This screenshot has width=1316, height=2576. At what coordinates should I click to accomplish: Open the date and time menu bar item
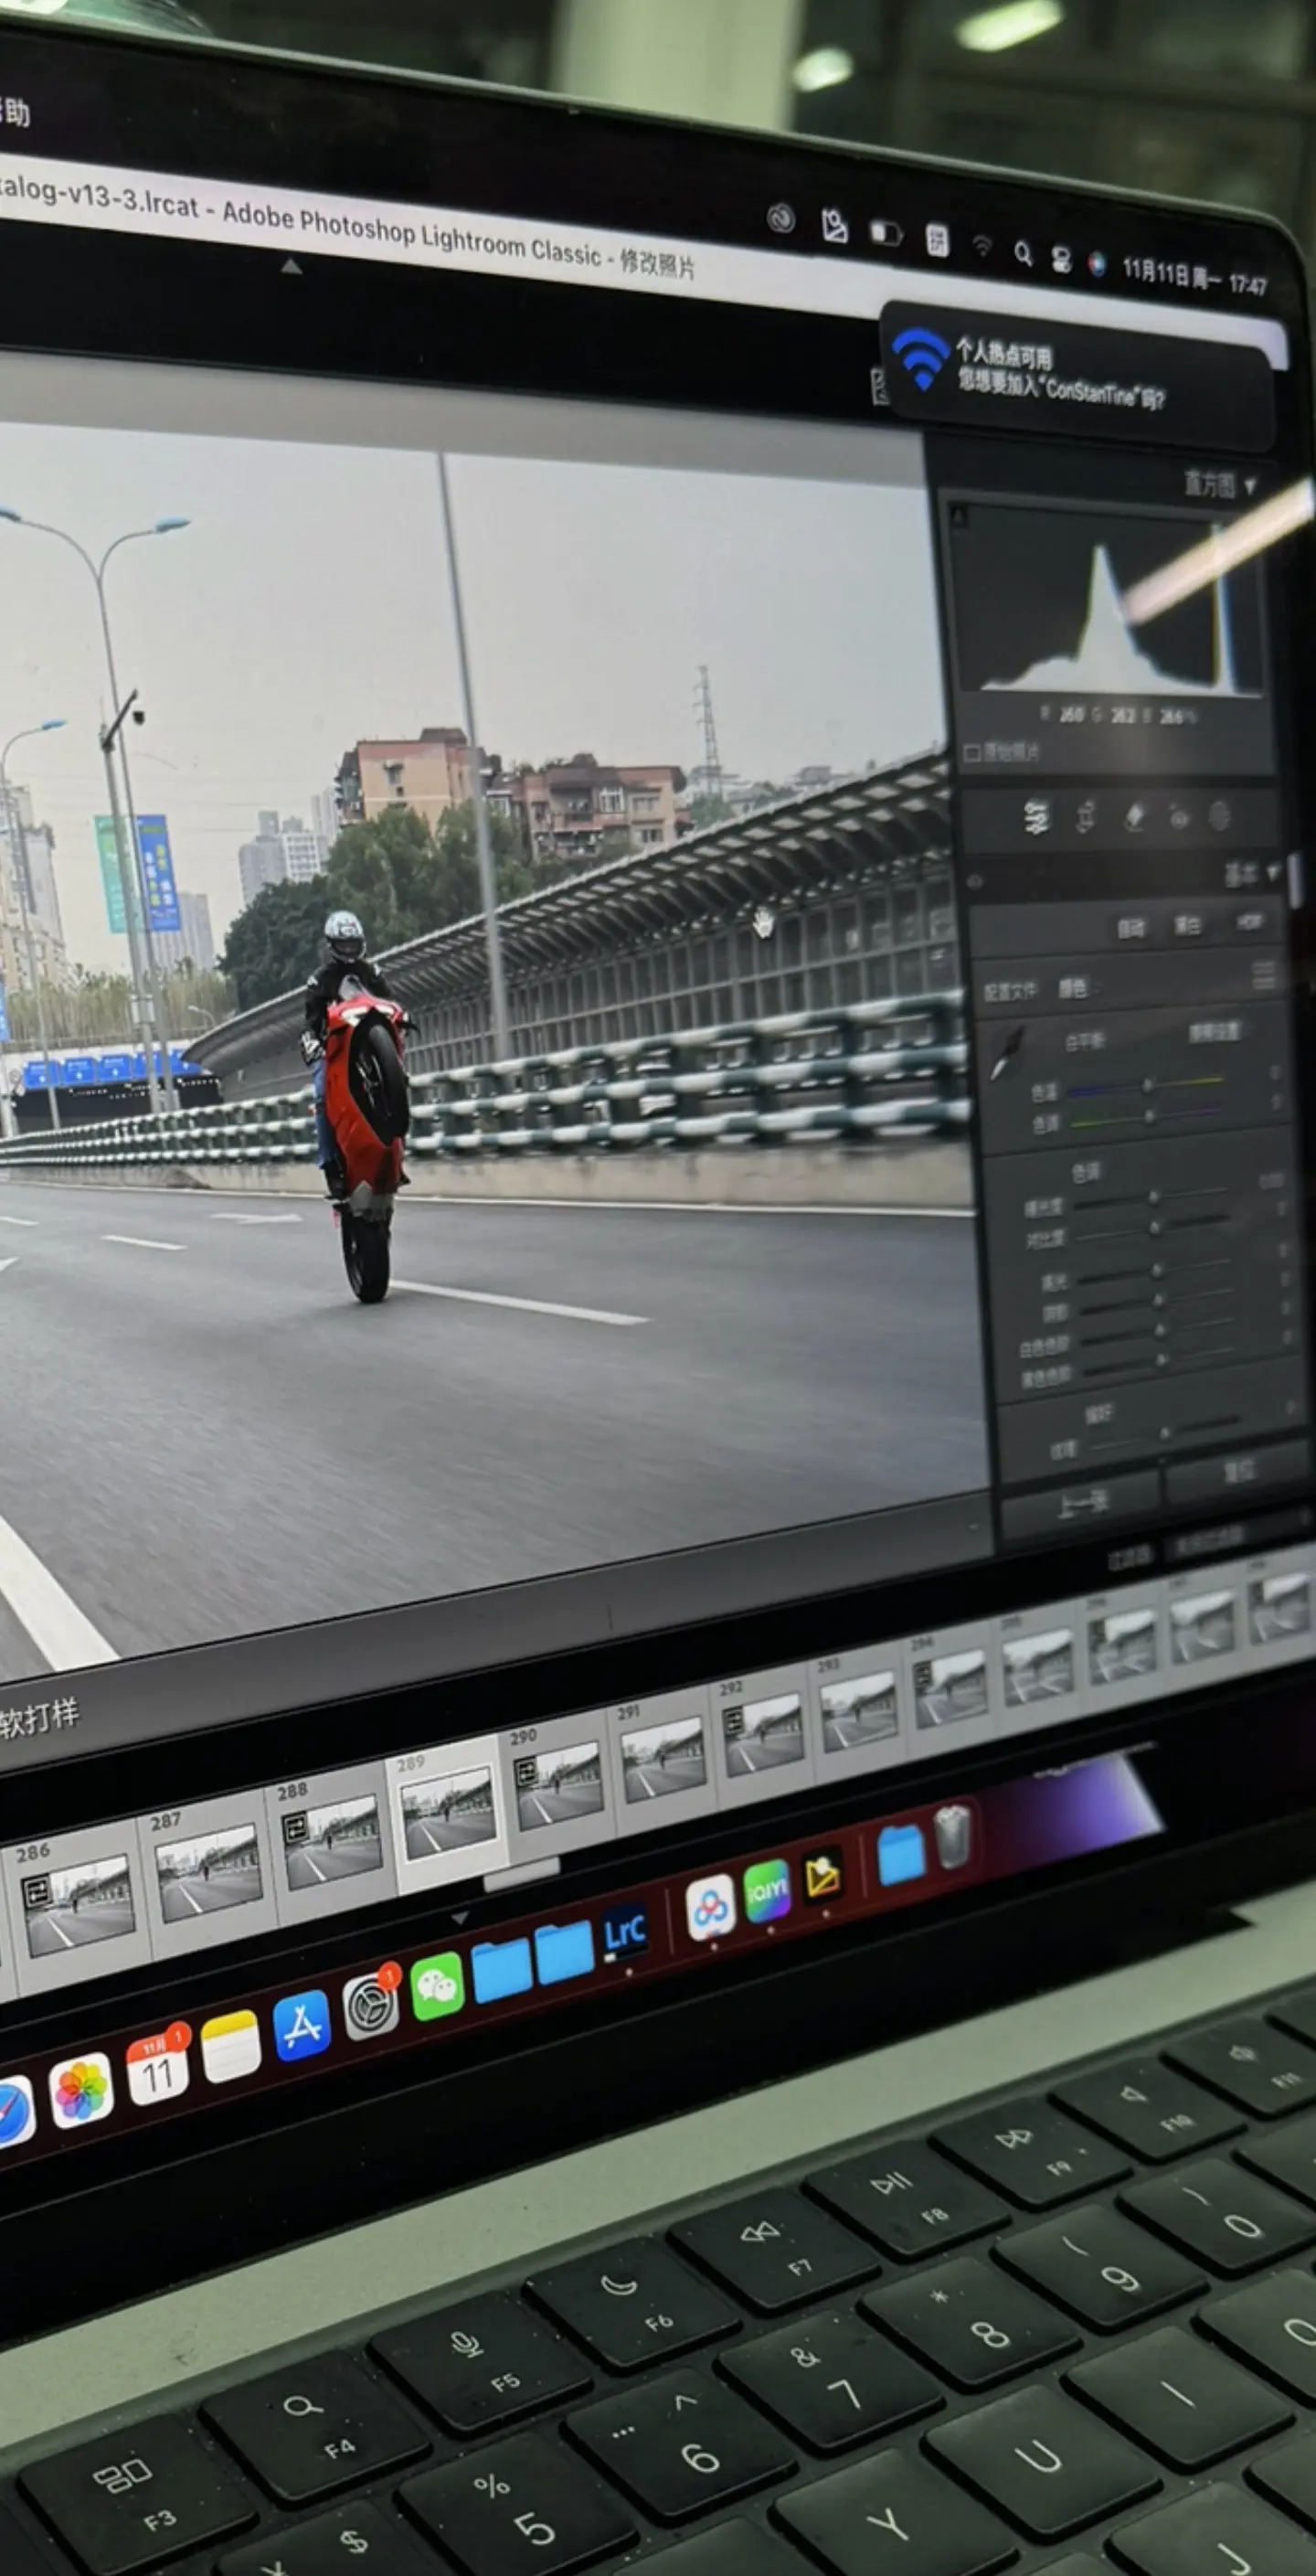[1194, 278]
